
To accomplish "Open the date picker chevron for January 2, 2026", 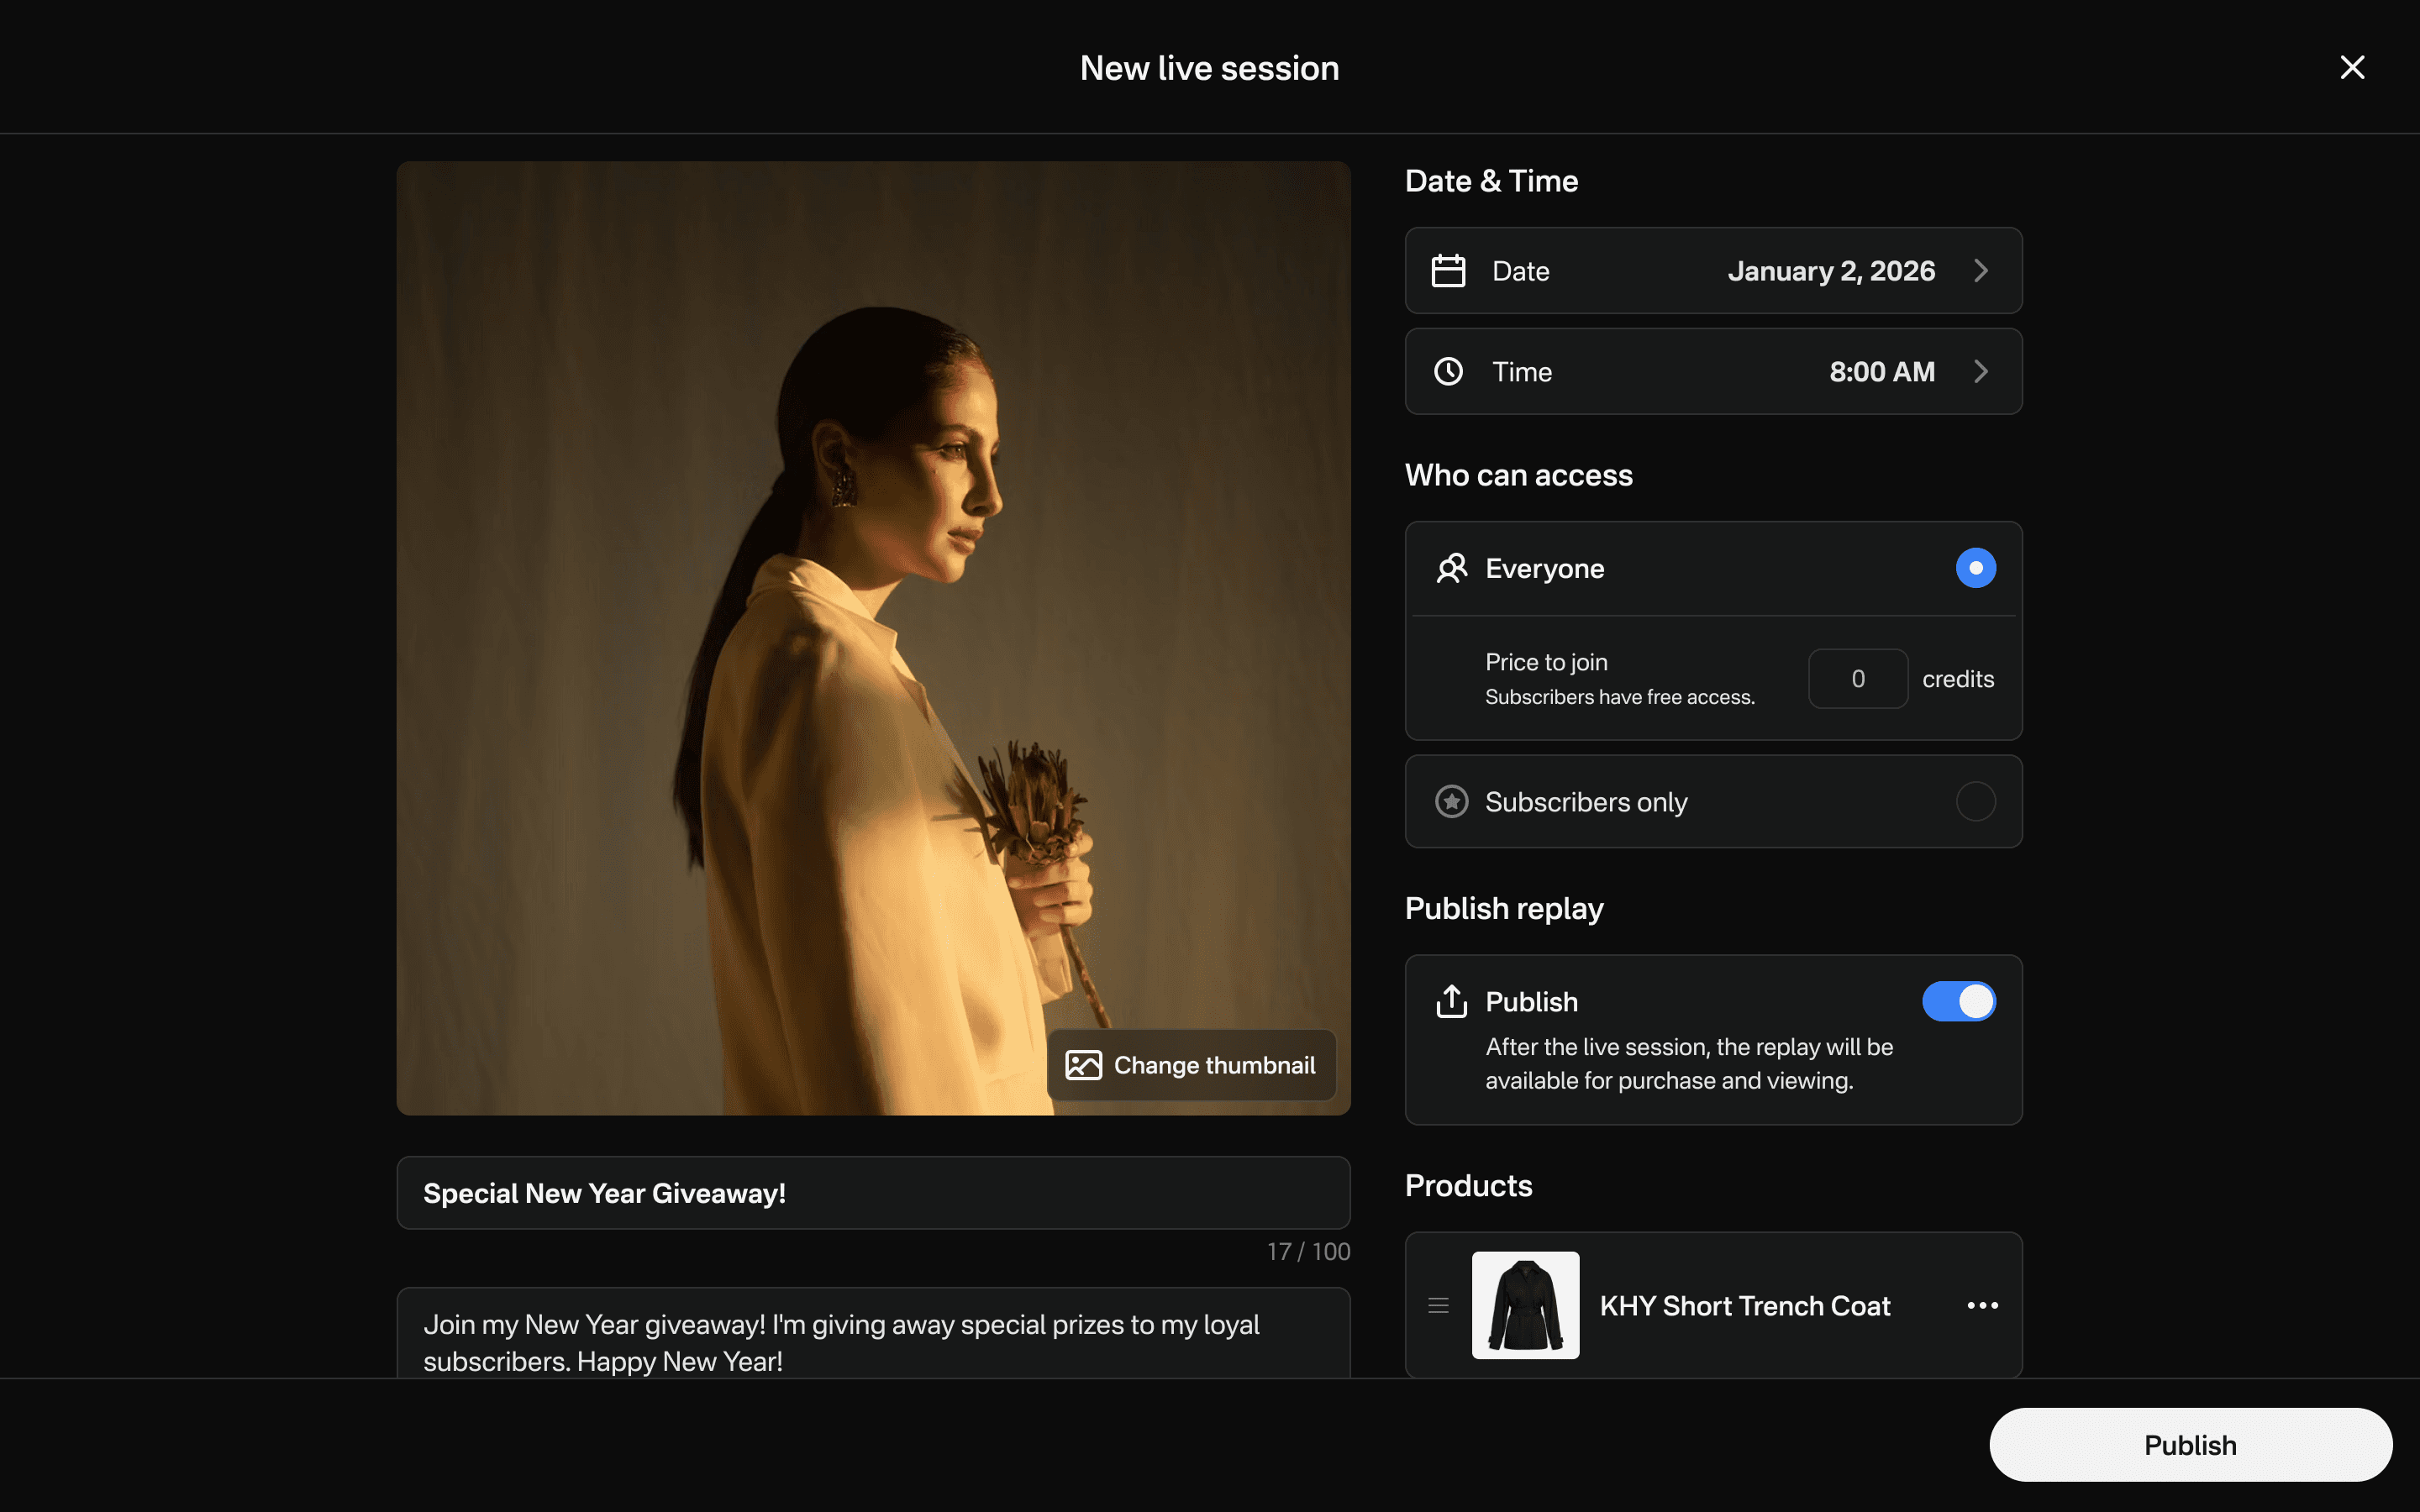I will [x=1981, y=271].
